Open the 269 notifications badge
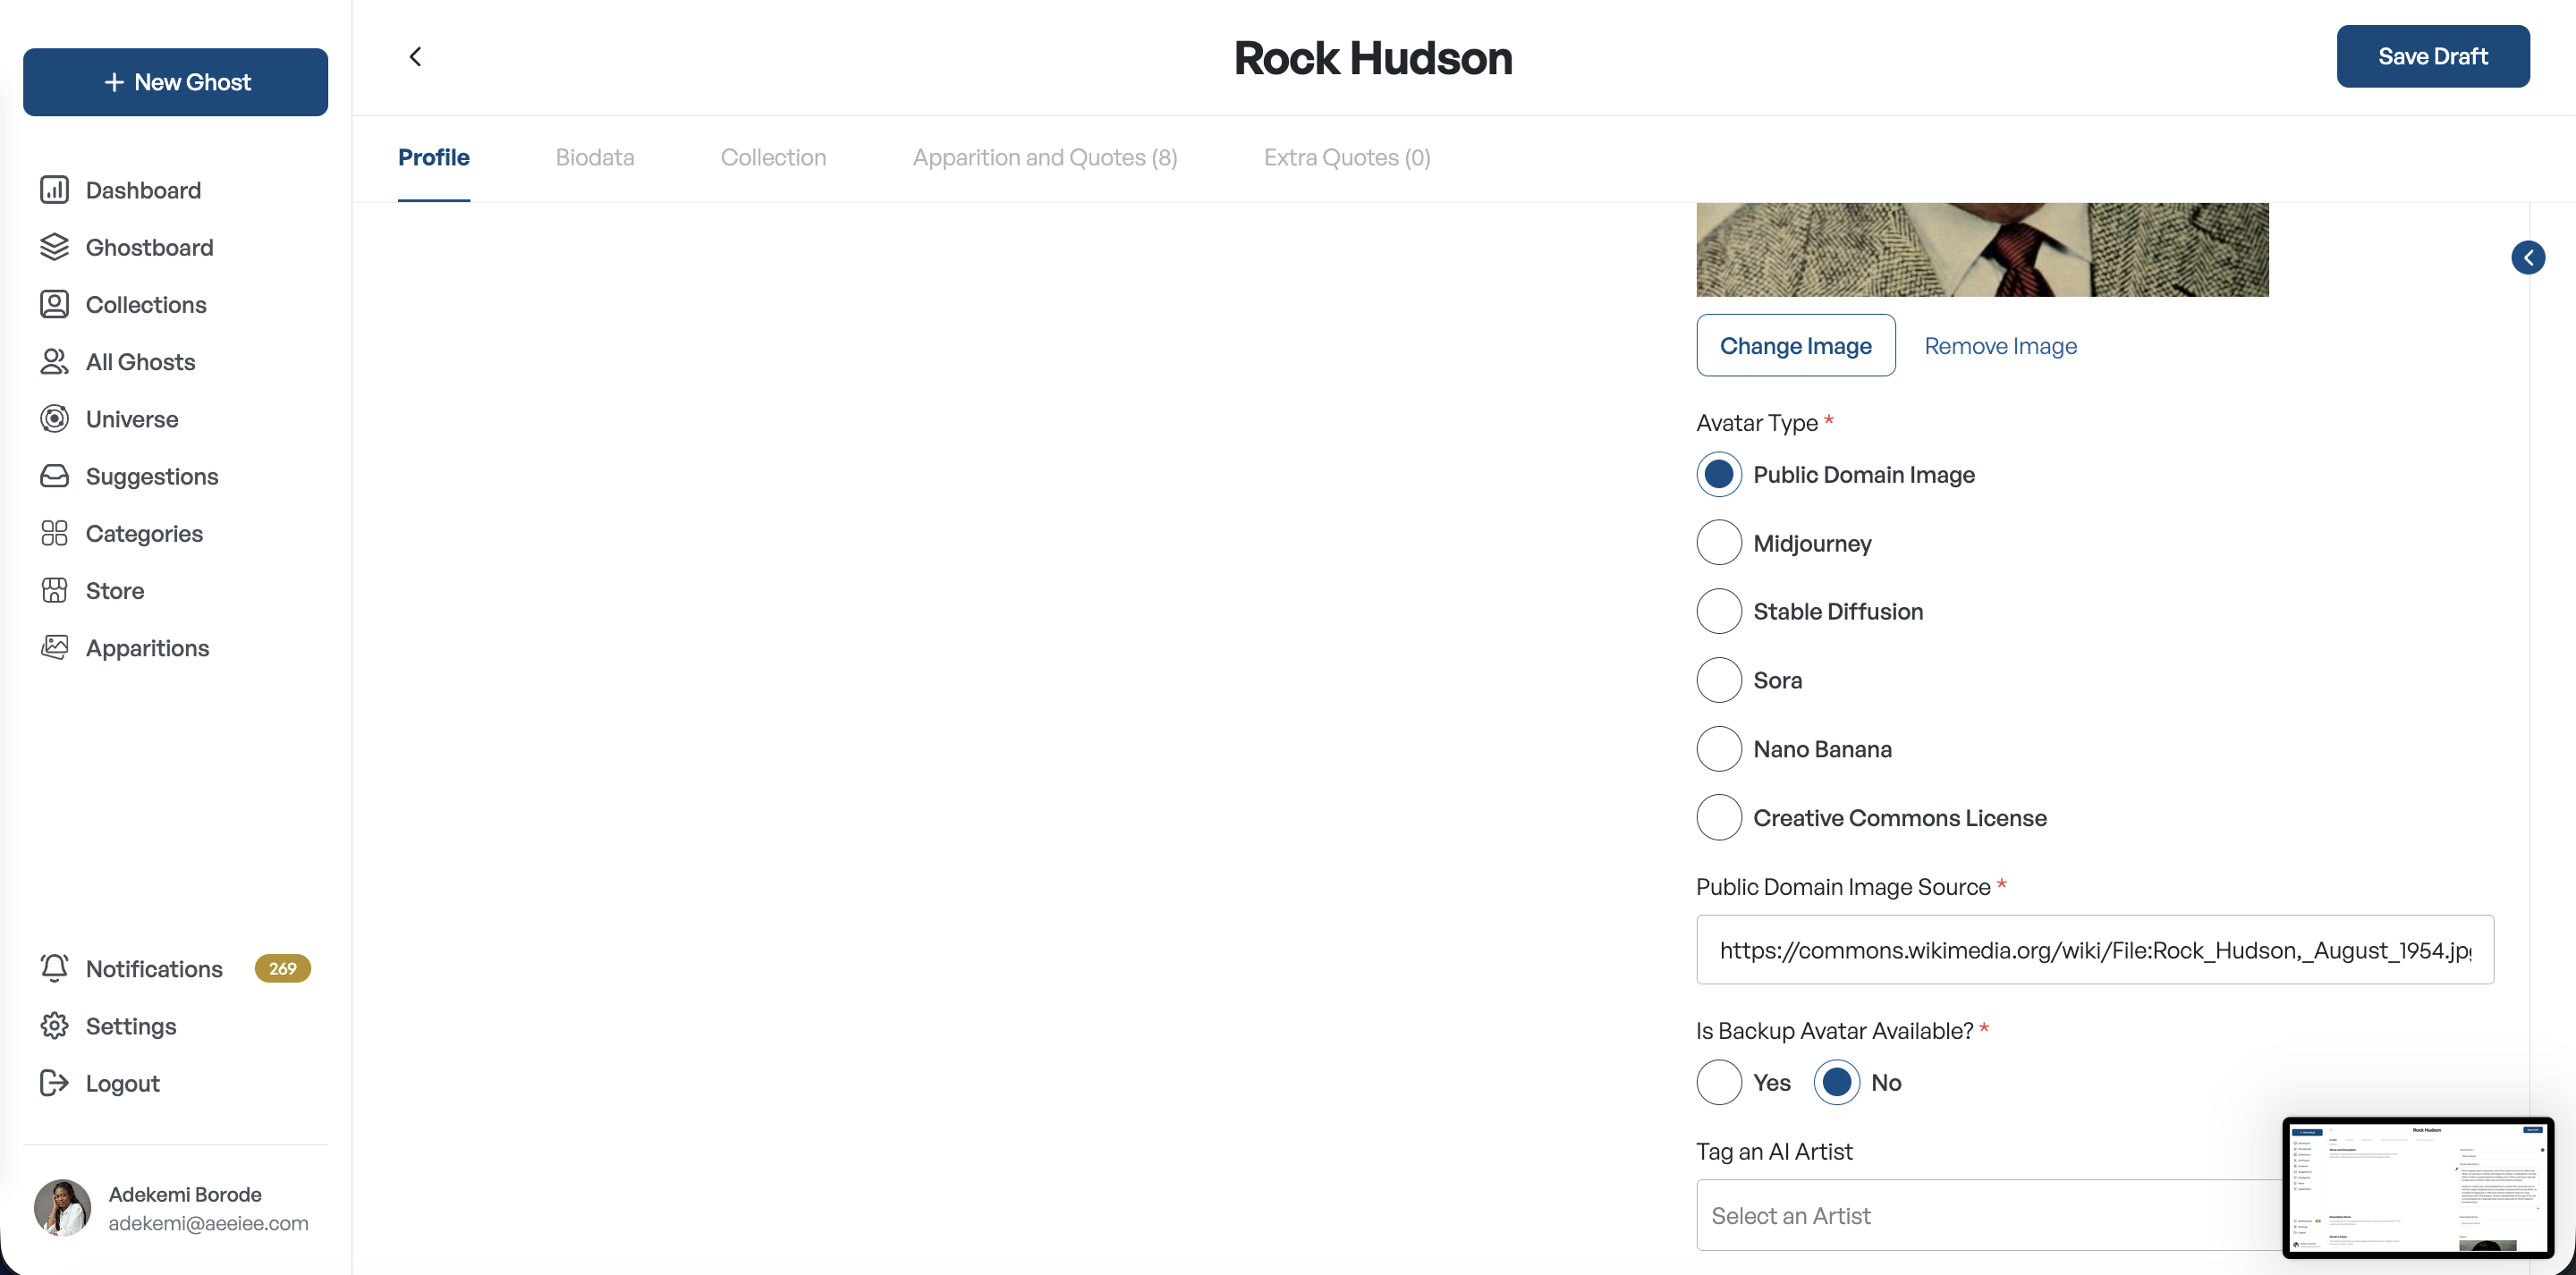 (x=282, y=968)
